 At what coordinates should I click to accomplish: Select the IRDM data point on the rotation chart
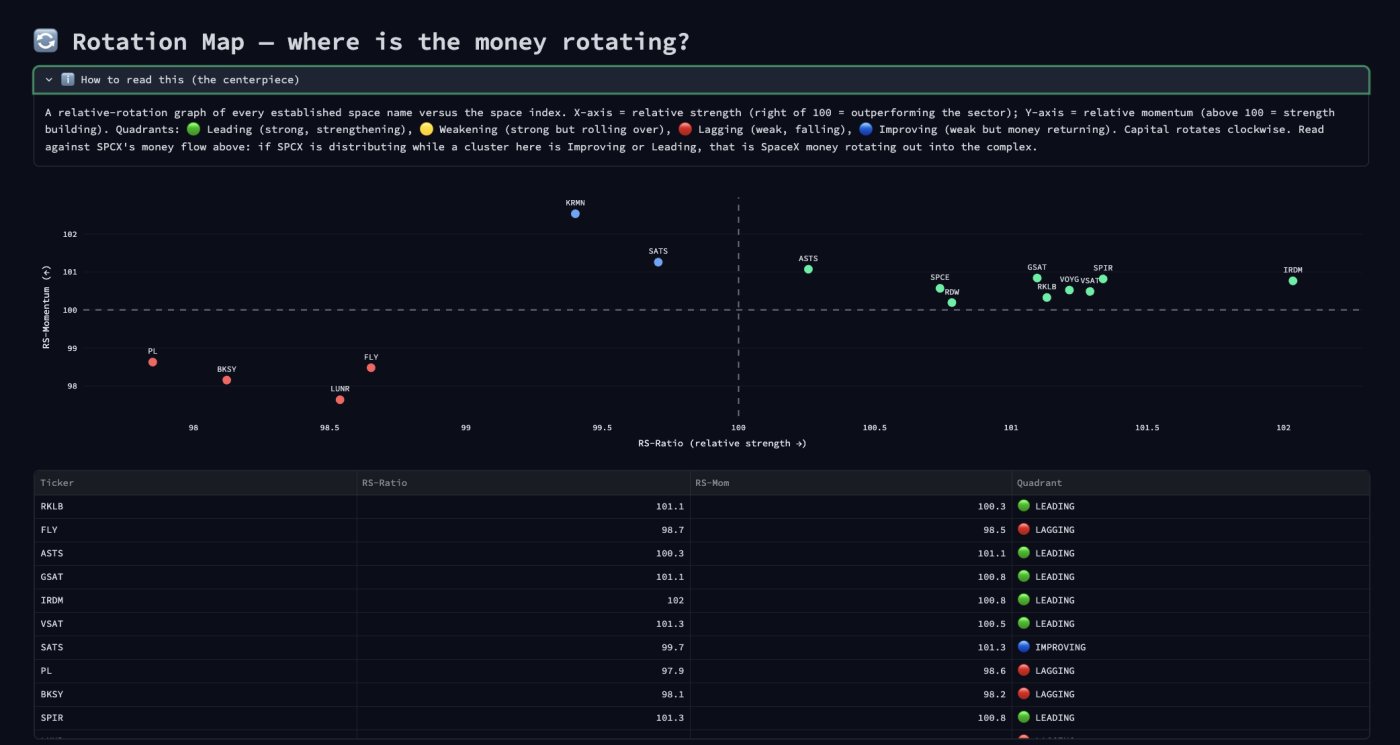click(1293, 281)
